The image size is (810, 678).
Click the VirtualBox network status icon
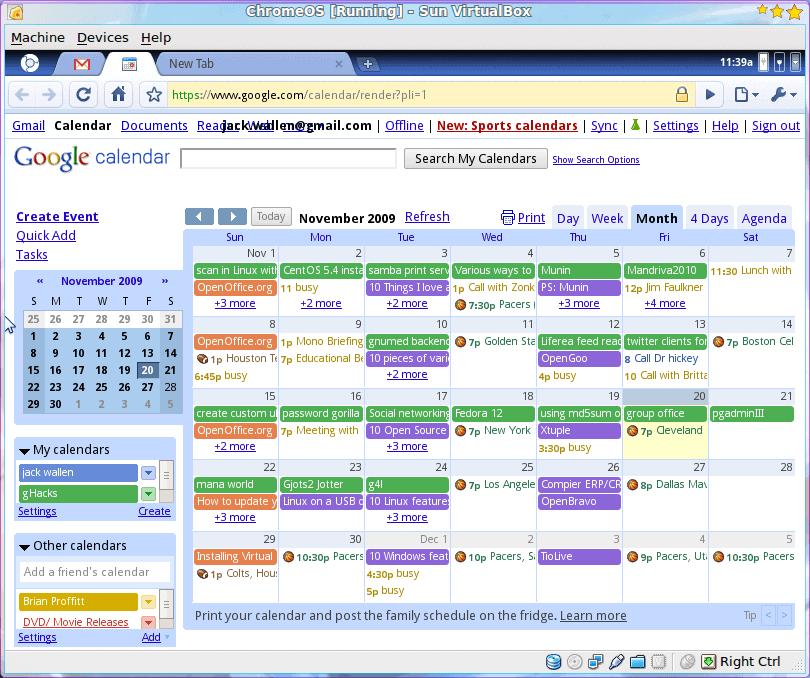coord(596,661)
